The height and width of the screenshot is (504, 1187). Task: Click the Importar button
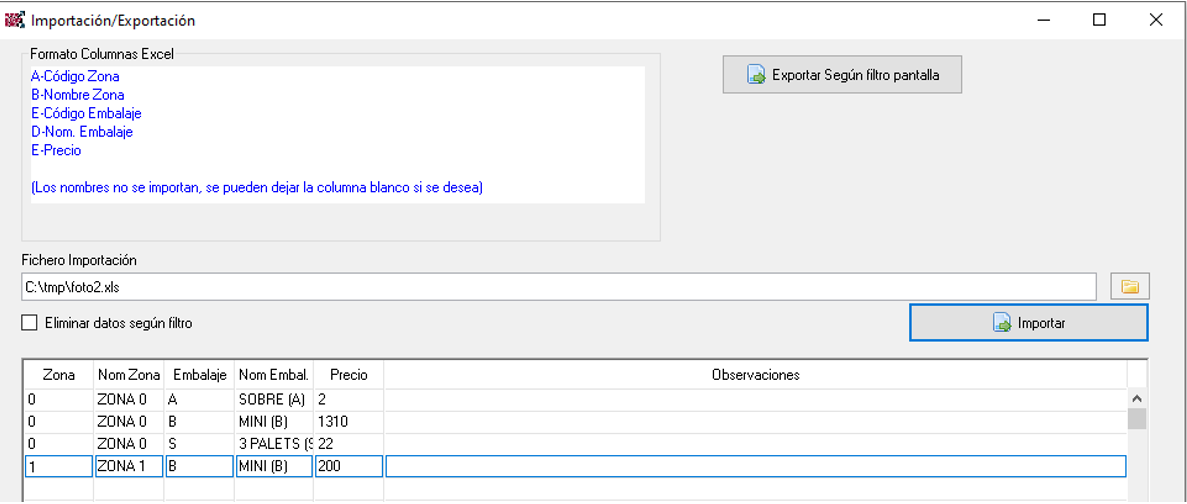coord(1029,323)
